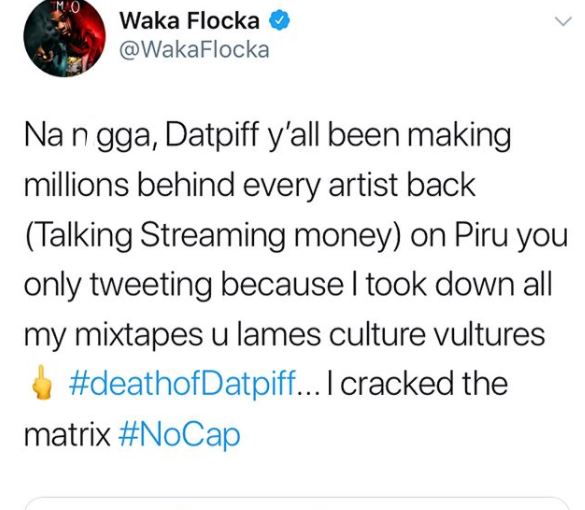The height and width of the screenshot is (510, 585).
Task: Click the word Datpiff in first line
Action: pyautogui.click(x=212, y=135)
